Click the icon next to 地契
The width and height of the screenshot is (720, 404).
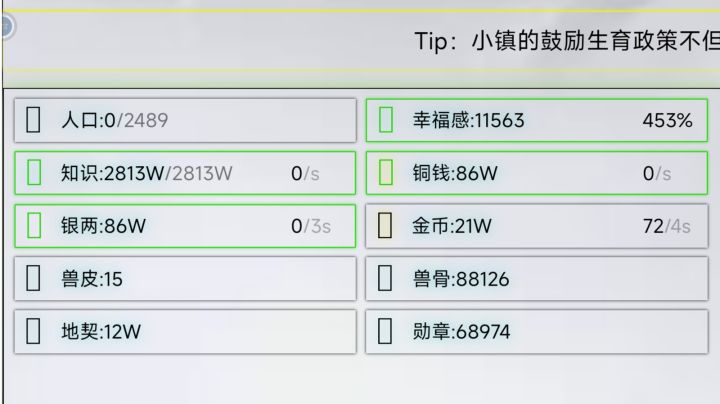33,331
